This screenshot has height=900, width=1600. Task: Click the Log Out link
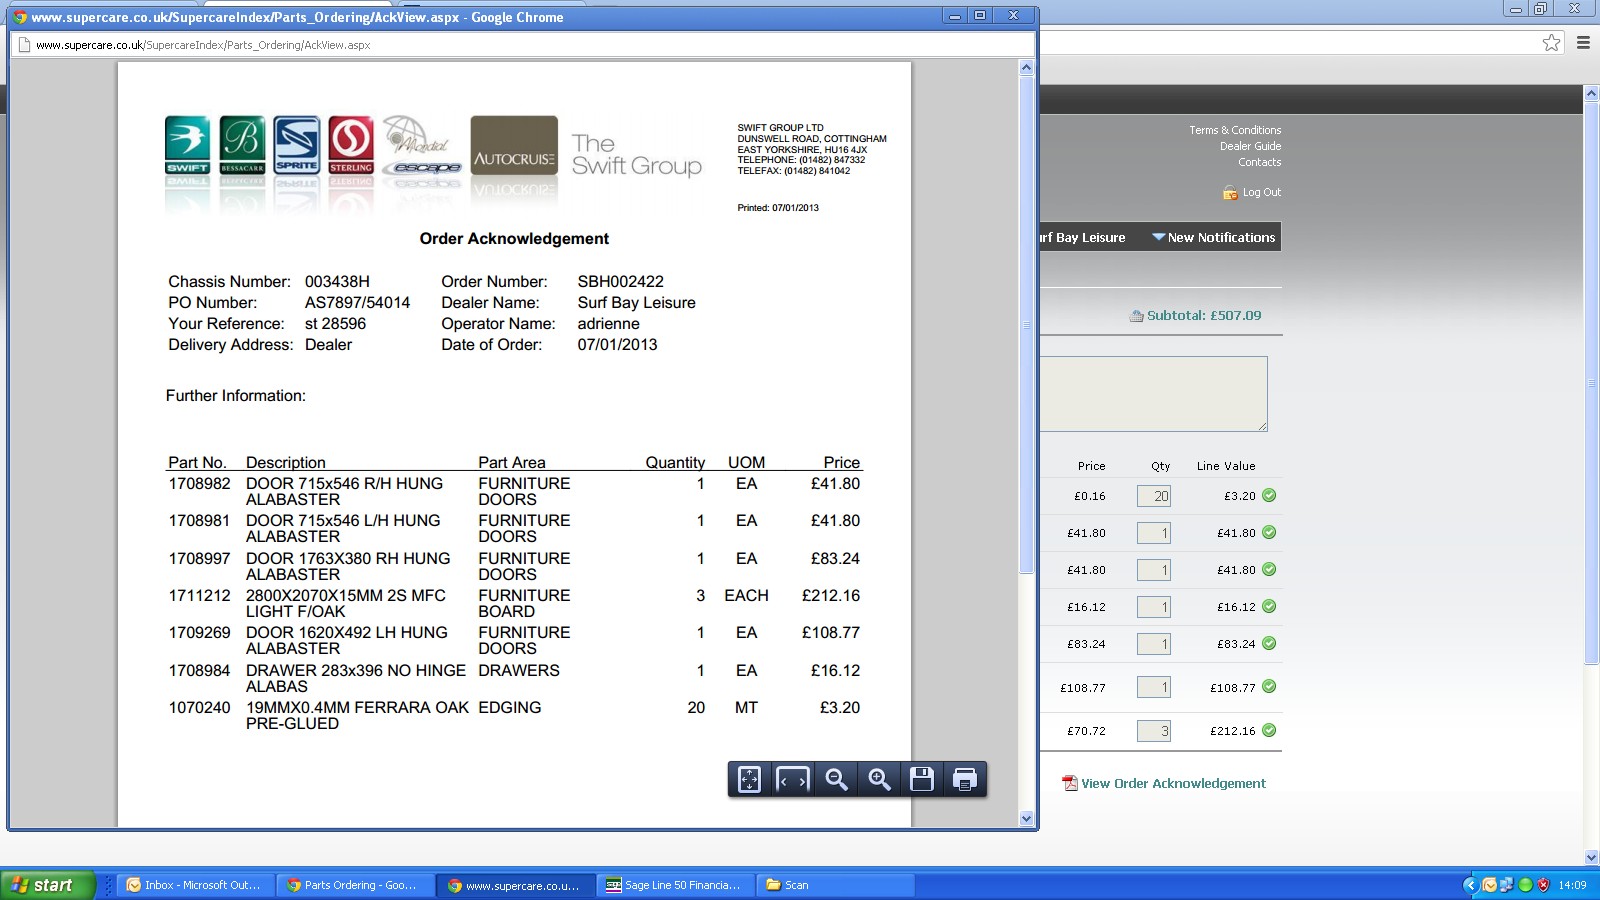tap(1260, 192)
